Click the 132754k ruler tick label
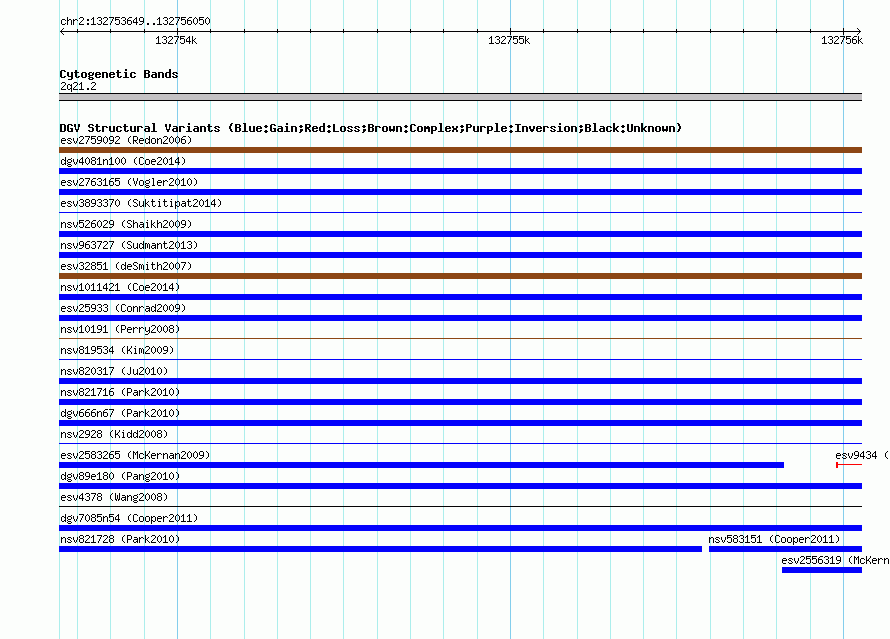890x639 pixels. tap(176, 40)
